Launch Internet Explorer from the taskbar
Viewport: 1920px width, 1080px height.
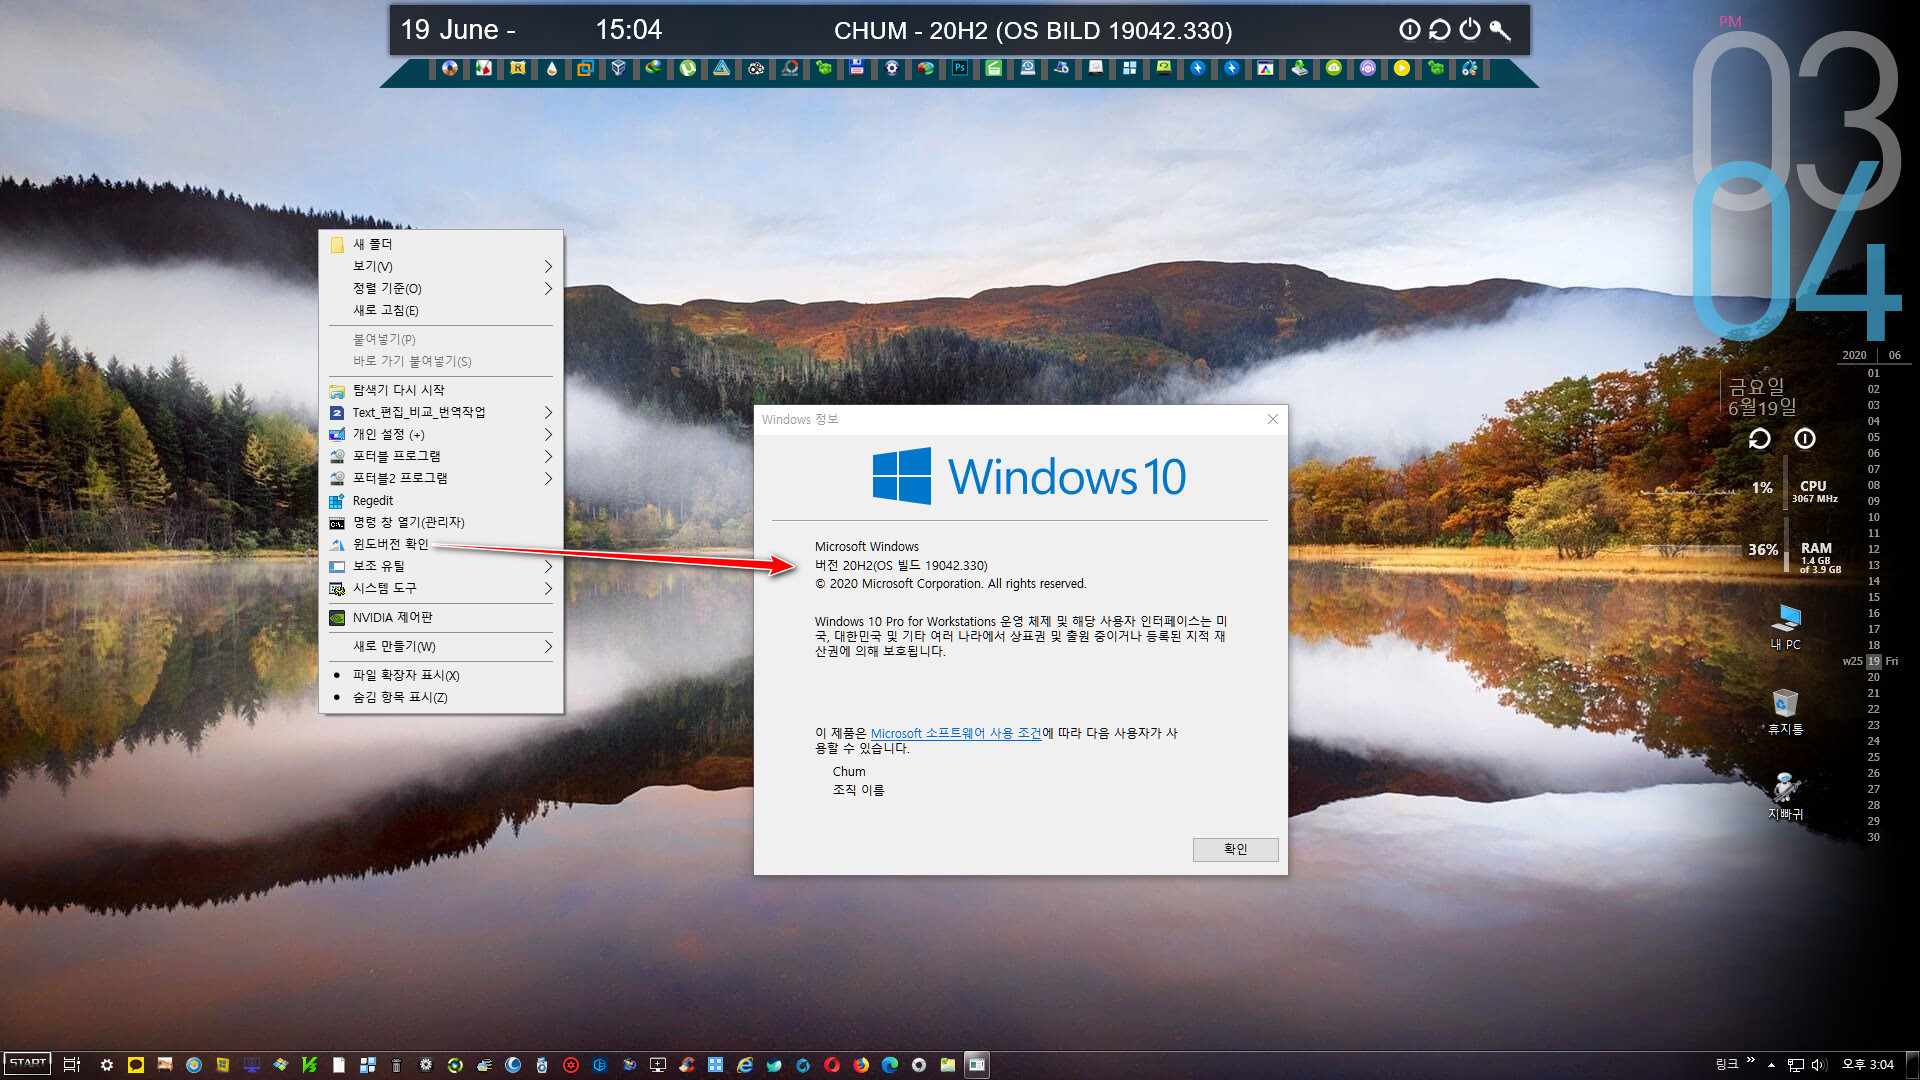[x=745, y=1064]
